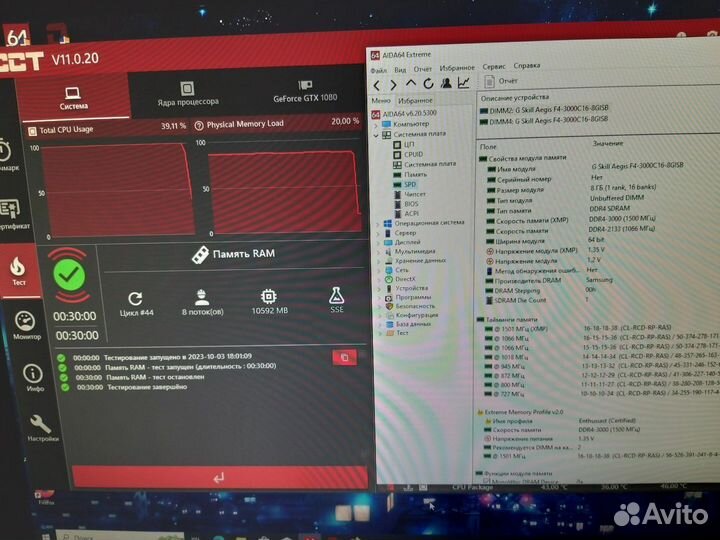Click the Поле column header
Screen dimensions: 720x540
coord(488,146)
